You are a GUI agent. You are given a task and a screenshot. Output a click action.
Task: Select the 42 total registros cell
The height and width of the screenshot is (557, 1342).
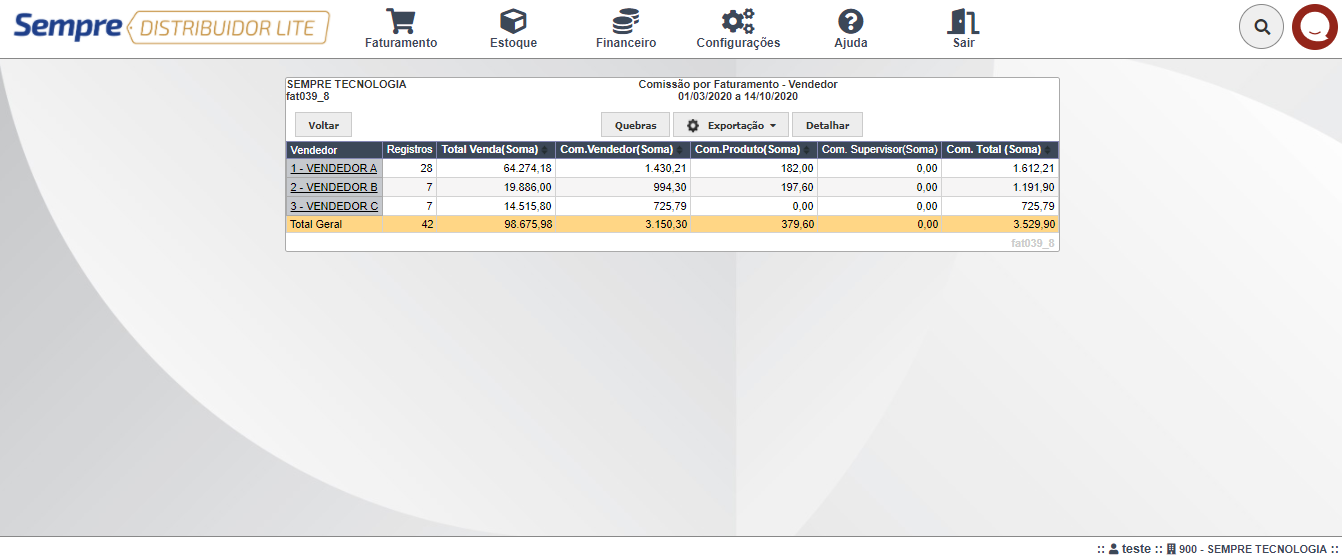(x=409, y=225)
